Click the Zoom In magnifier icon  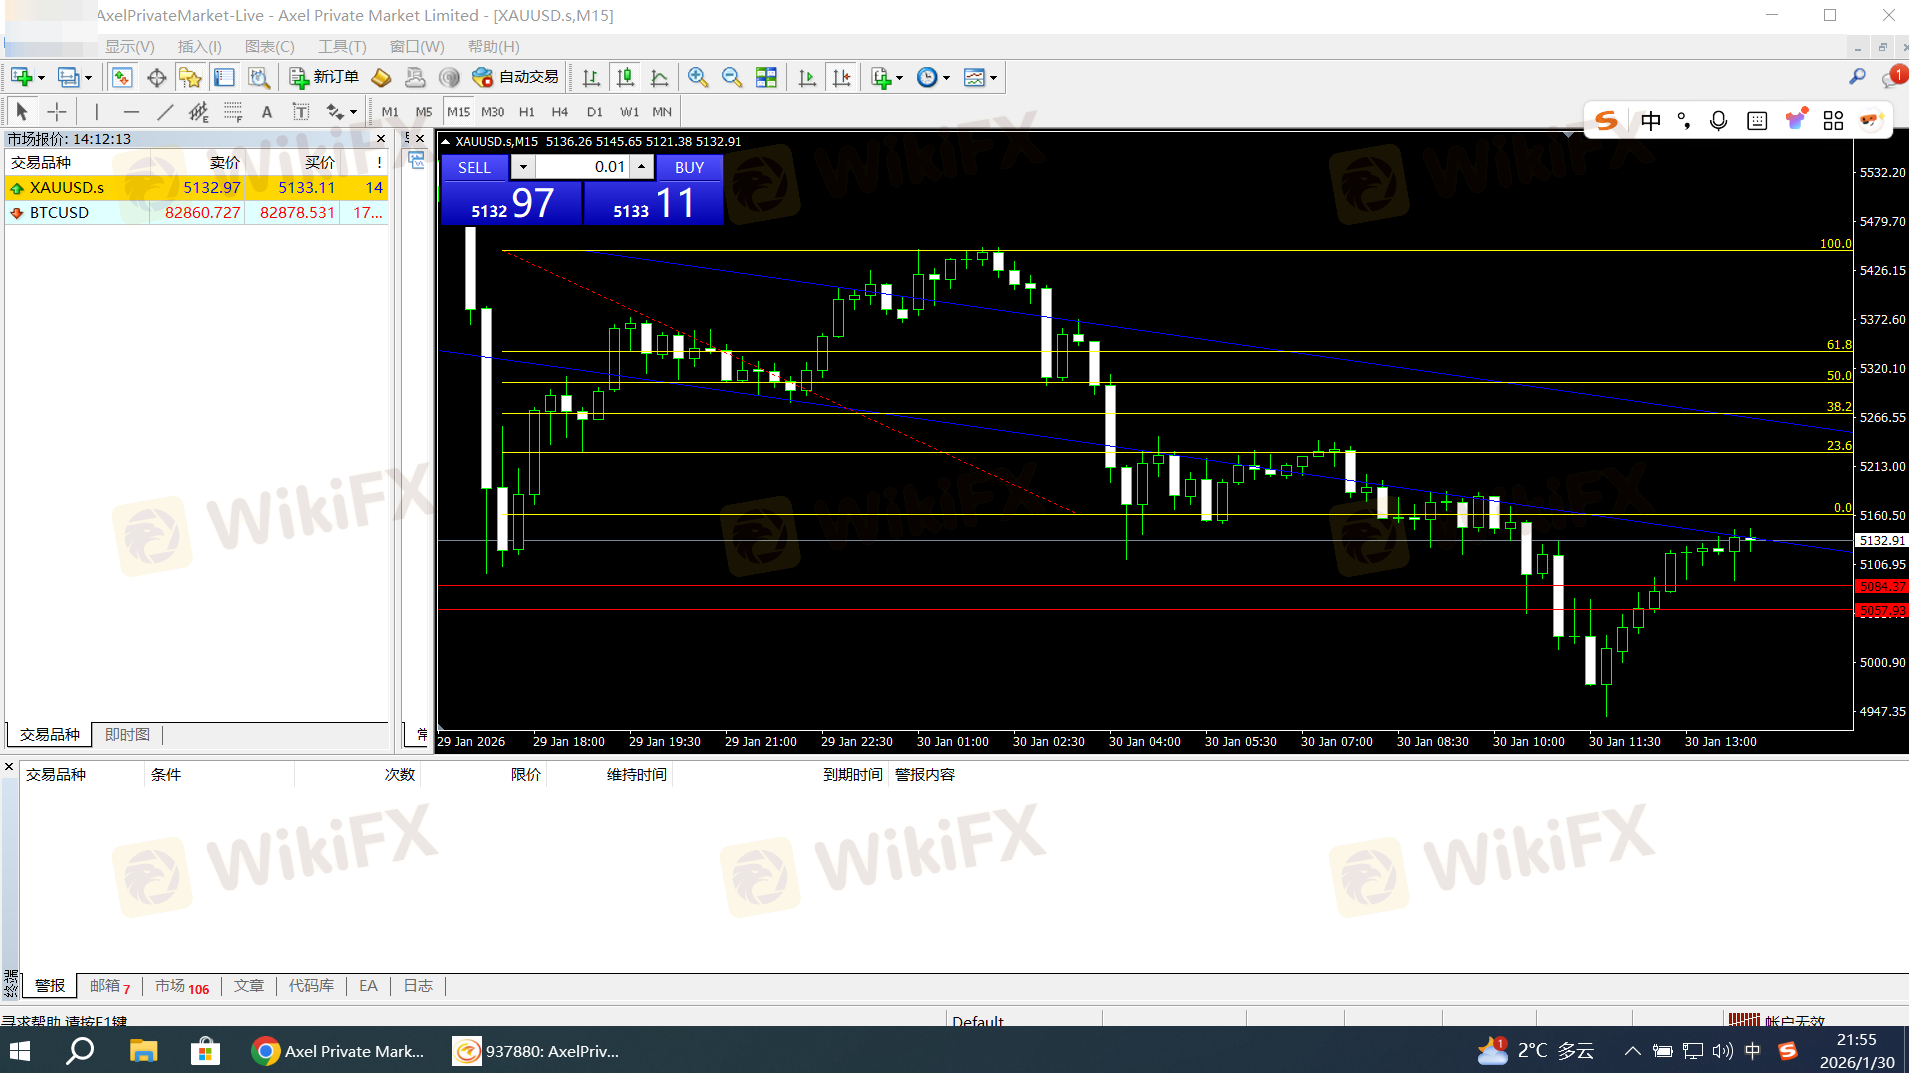point(698,78)
